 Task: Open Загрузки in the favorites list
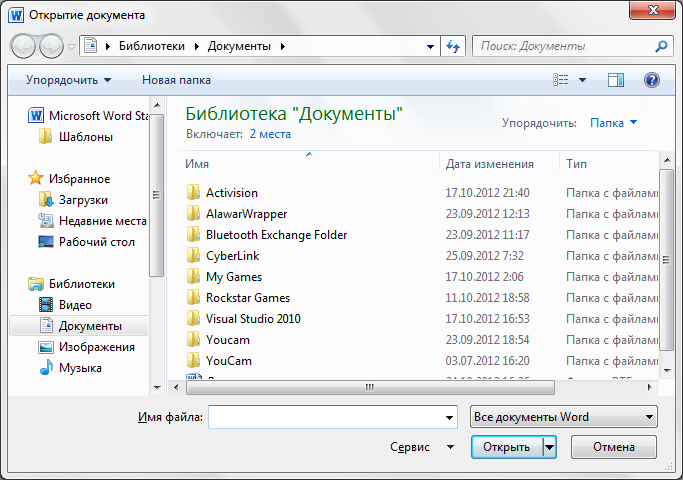coord(73,200)
